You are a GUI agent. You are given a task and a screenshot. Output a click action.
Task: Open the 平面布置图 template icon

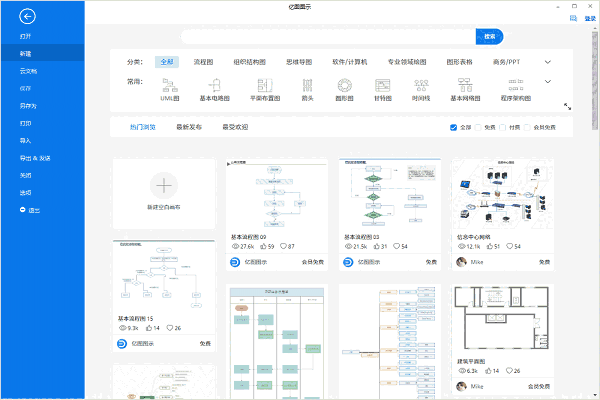click(265, 85)
